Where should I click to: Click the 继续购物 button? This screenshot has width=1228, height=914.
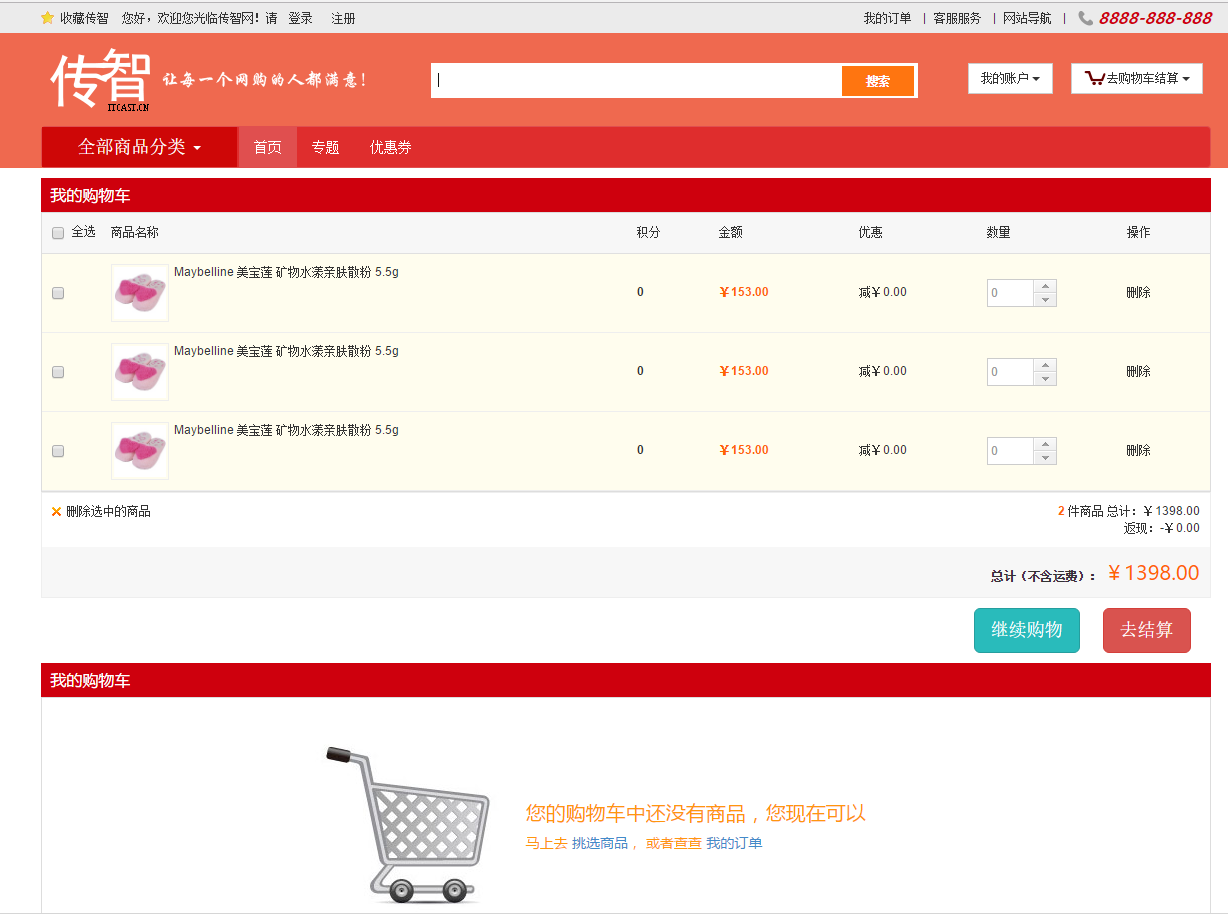(x=1027, y=630)
